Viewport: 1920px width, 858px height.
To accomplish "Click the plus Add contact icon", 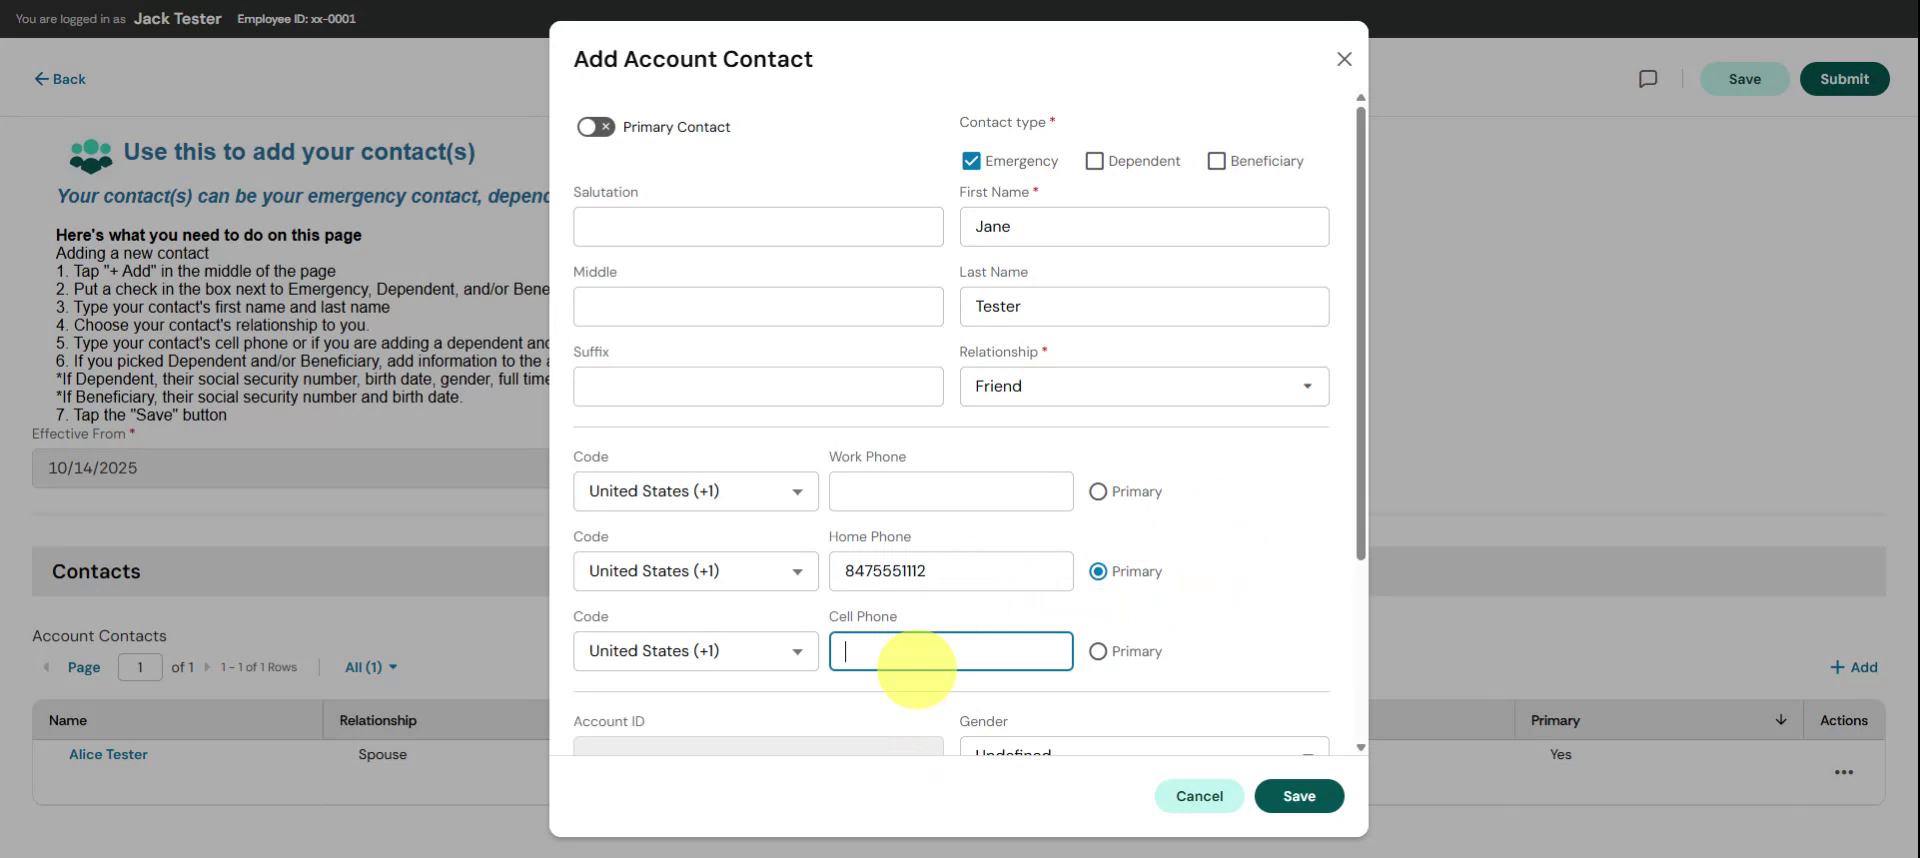I will pos(1837,667).
